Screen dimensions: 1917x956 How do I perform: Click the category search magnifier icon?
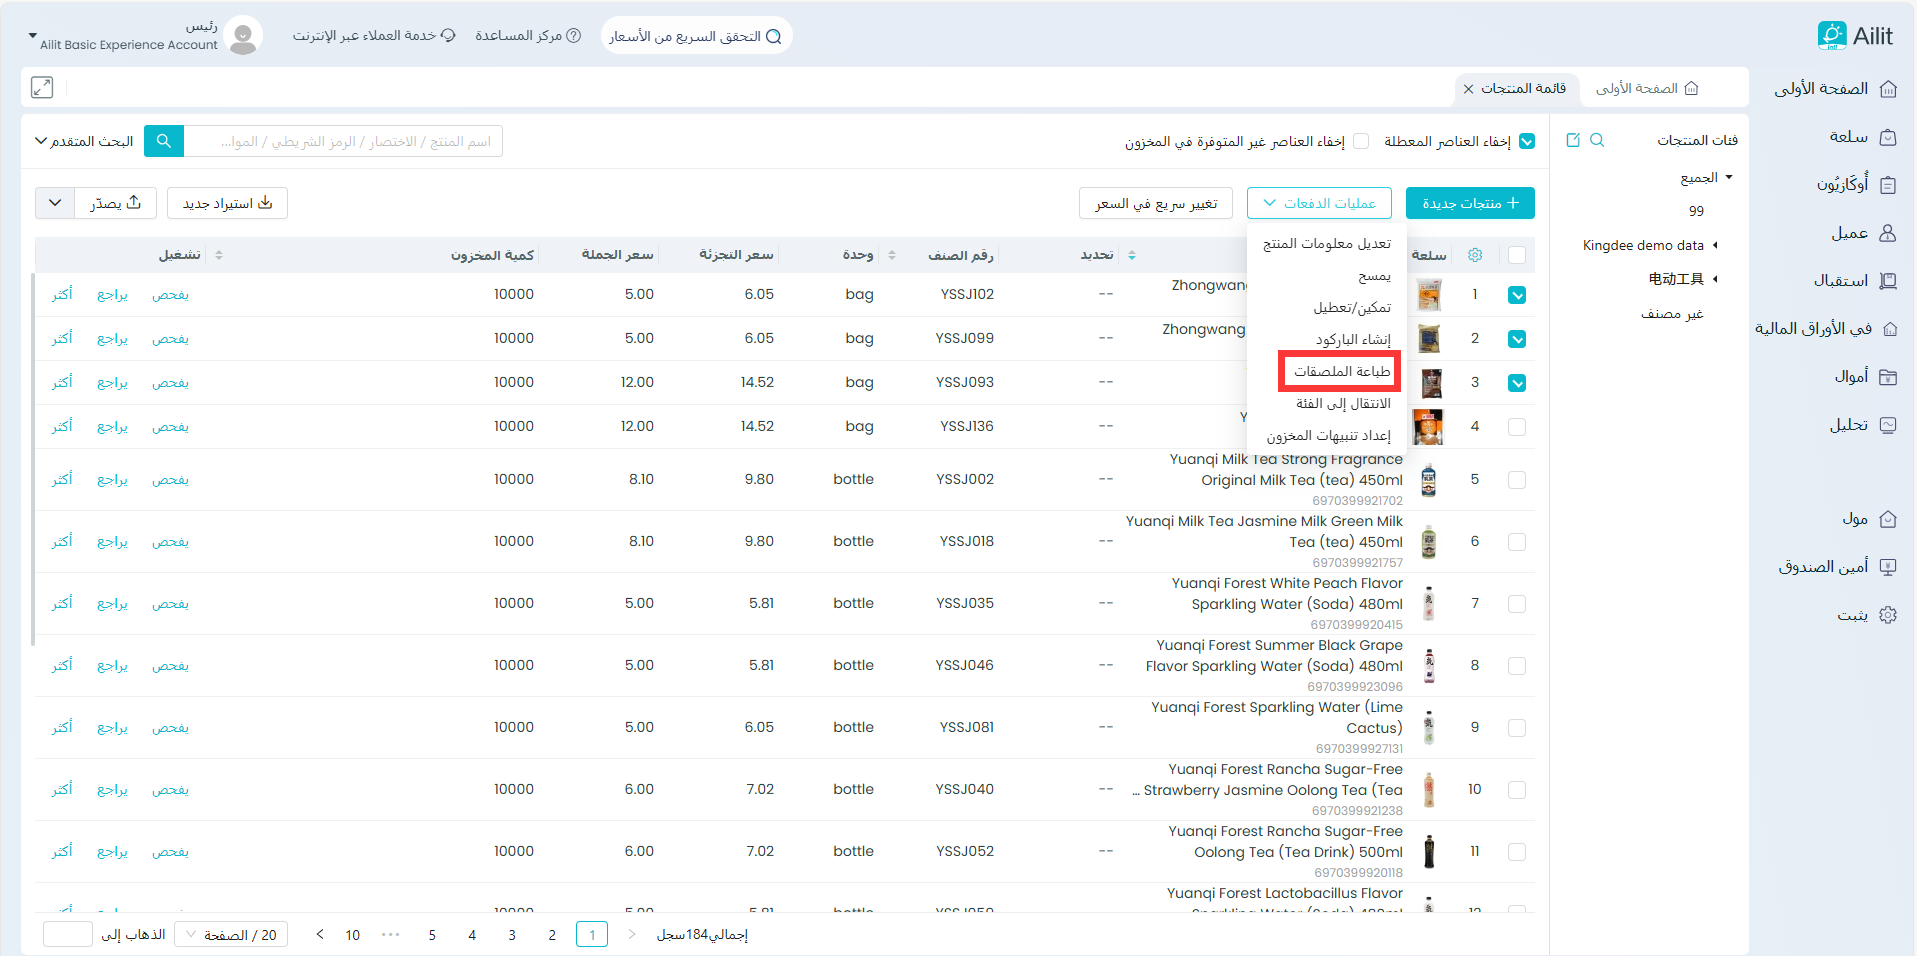(1597, 140)
